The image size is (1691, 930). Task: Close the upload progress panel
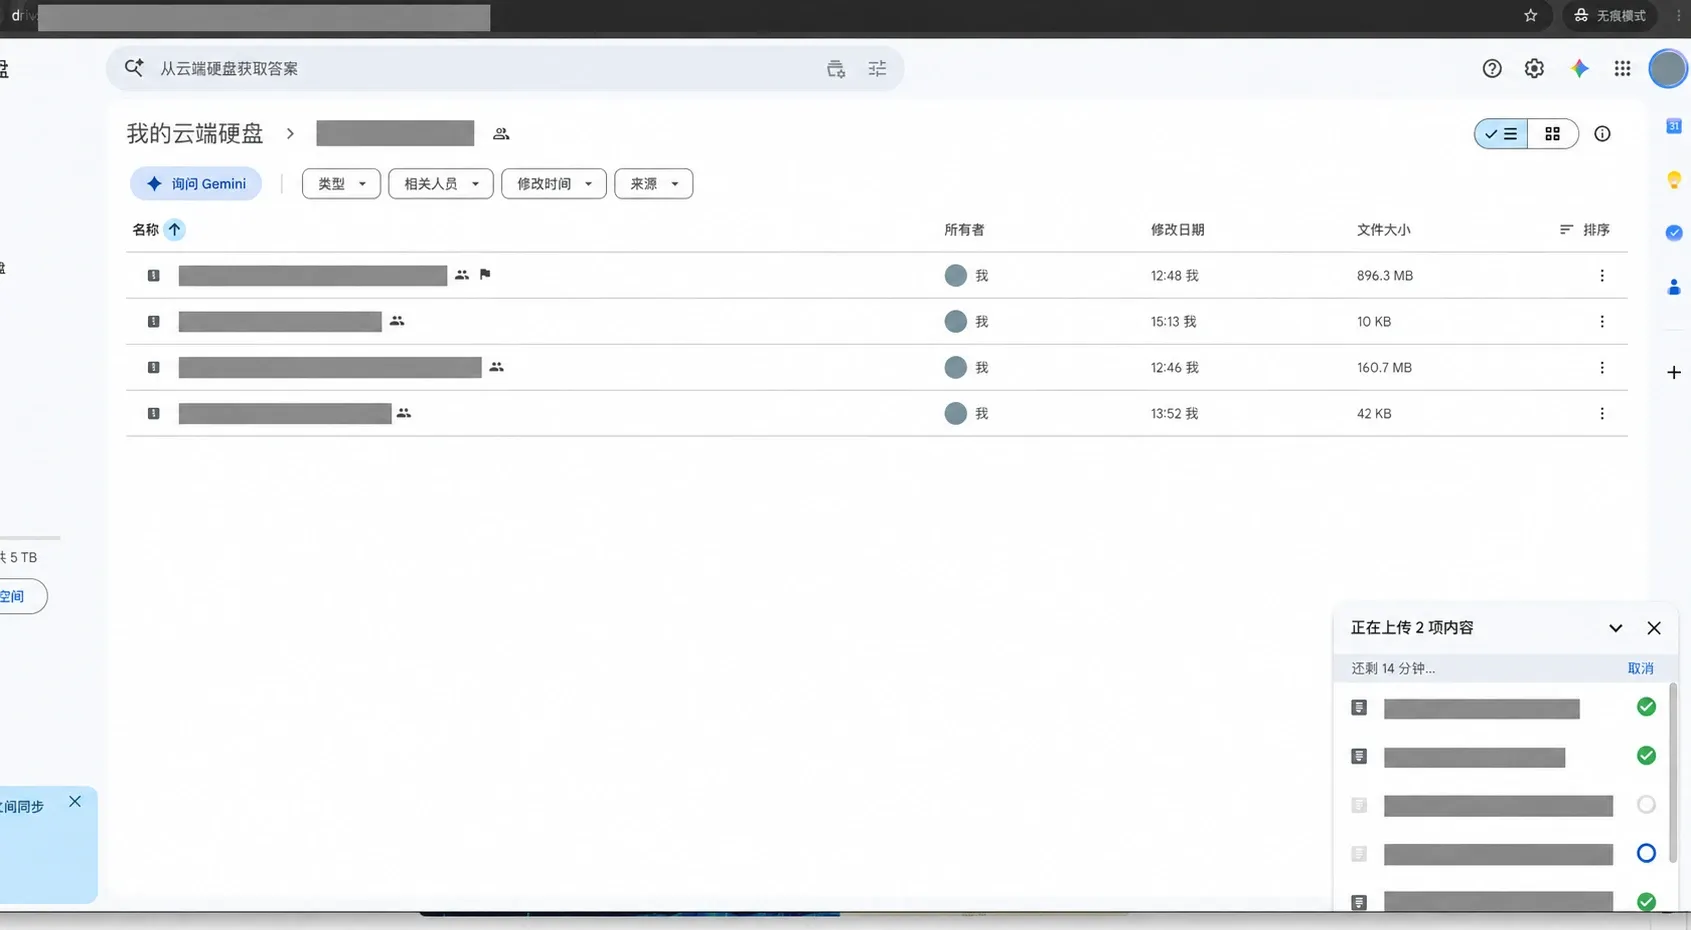point(1653,628)
